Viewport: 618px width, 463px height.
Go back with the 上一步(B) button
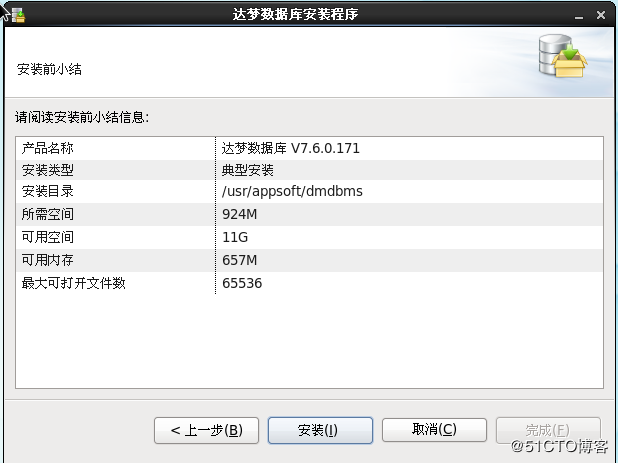[207, 430]
